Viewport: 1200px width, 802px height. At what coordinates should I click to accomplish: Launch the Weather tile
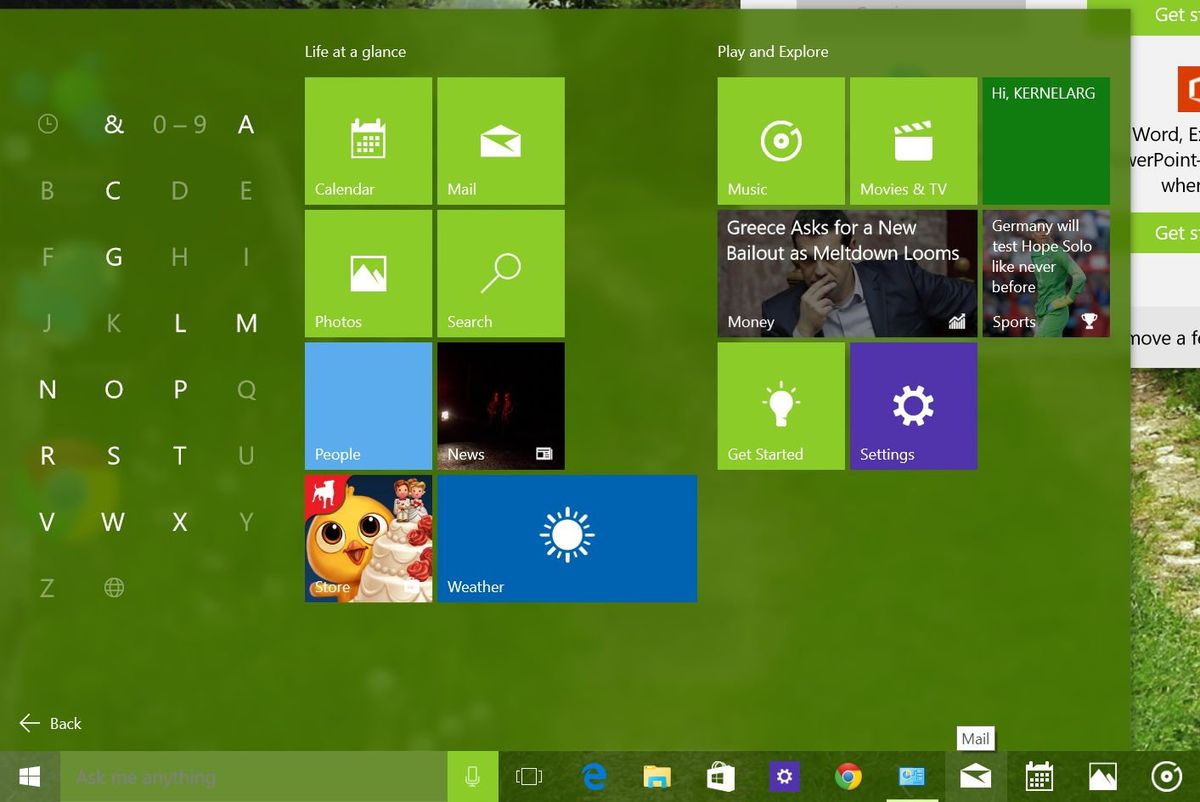click(566, 538)
